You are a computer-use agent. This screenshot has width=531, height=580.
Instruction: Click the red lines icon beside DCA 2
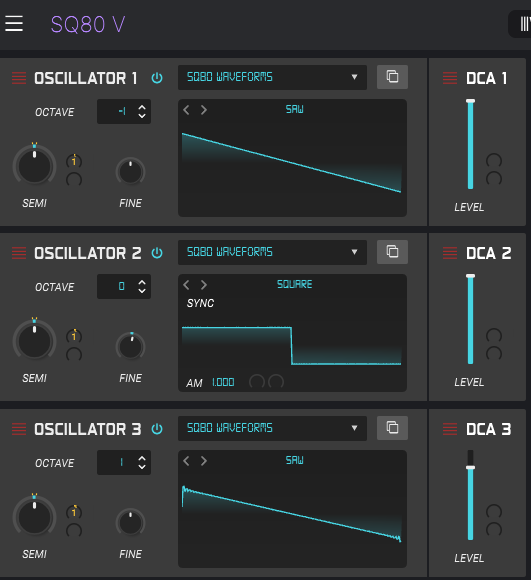pyautogui.click(x=450, y=253)
